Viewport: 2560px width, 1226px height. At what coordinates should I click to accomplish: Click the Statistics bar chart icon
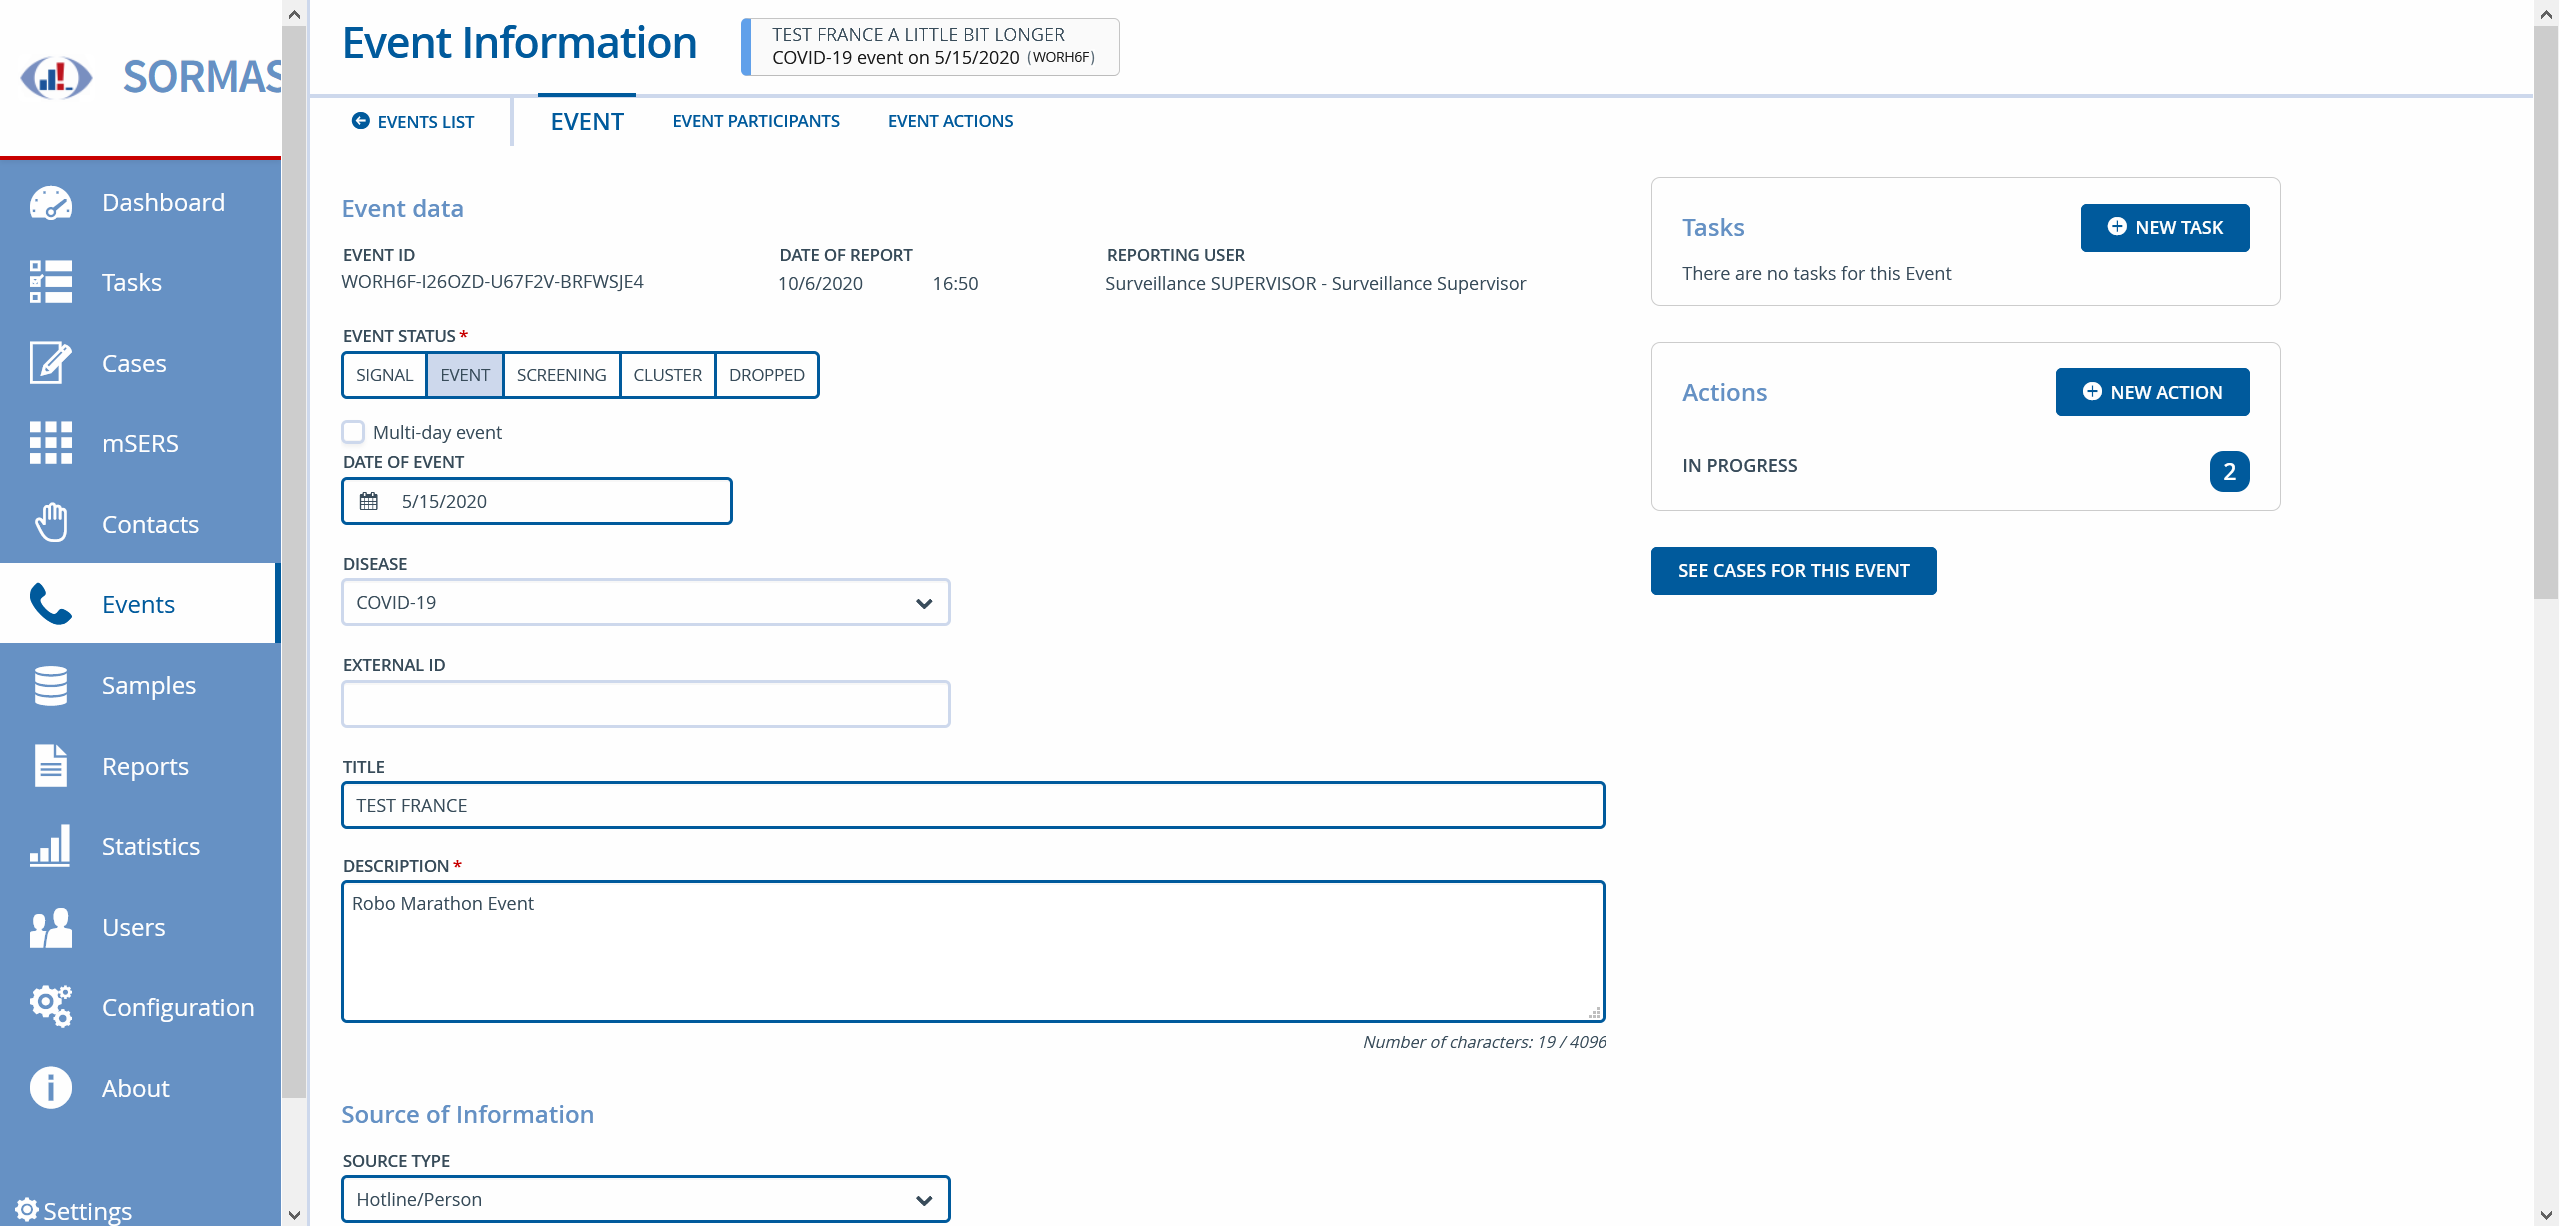pos(50,846)
